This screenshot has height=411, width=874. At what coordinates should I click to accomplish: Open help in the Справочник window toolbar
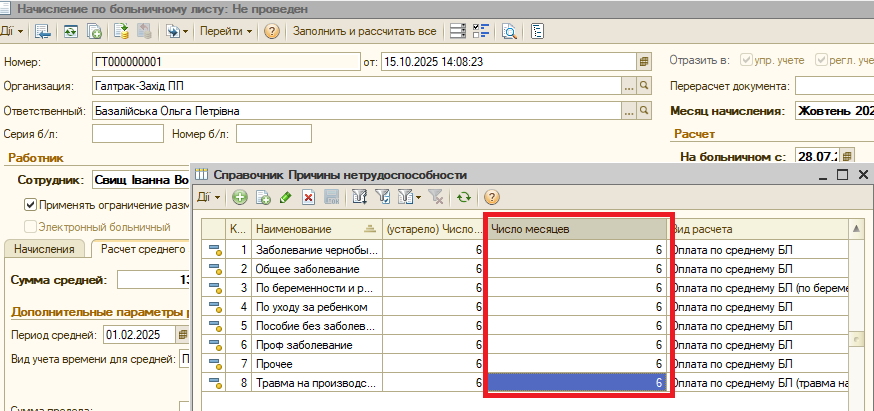tap(492, 198)
